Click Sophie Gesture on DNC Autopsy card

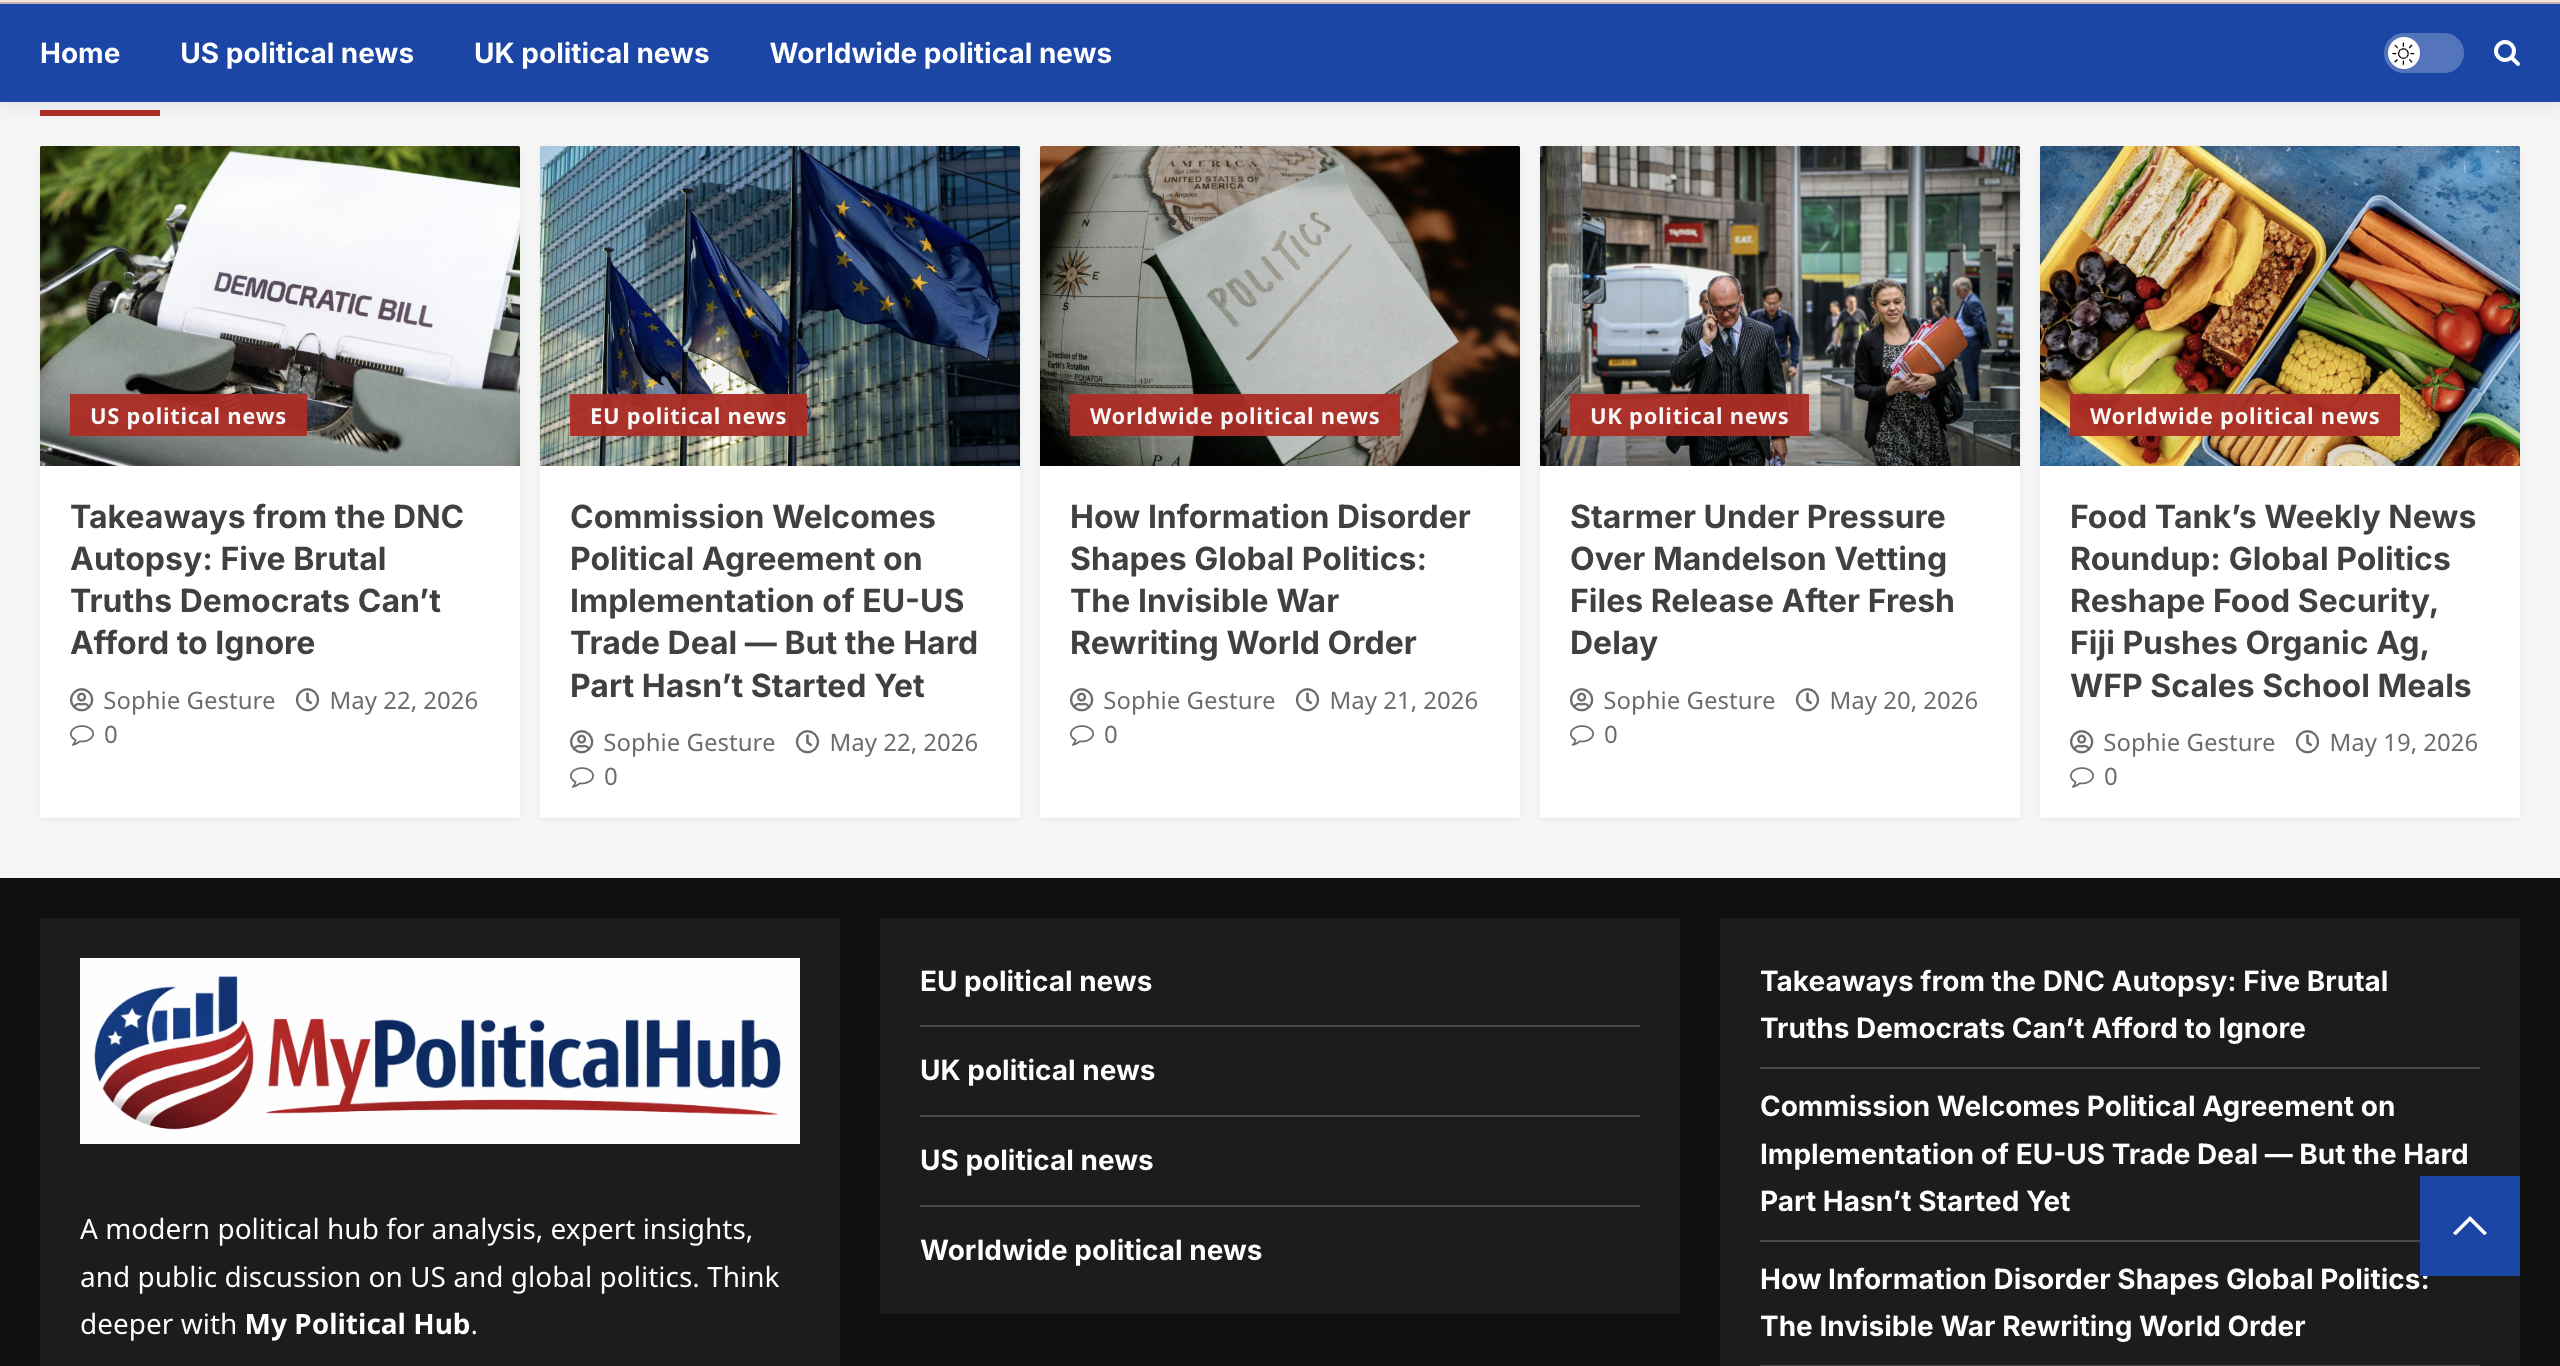click(x=189, y=700)
